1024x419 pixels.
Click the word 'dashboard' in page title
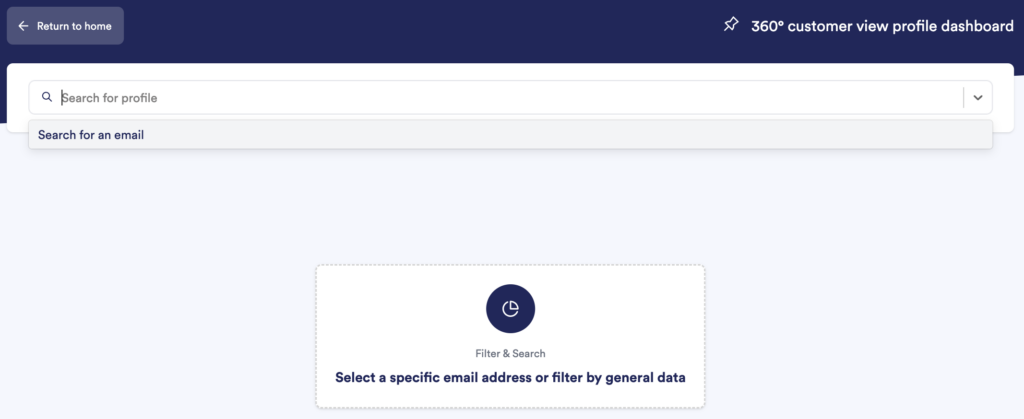971,26
